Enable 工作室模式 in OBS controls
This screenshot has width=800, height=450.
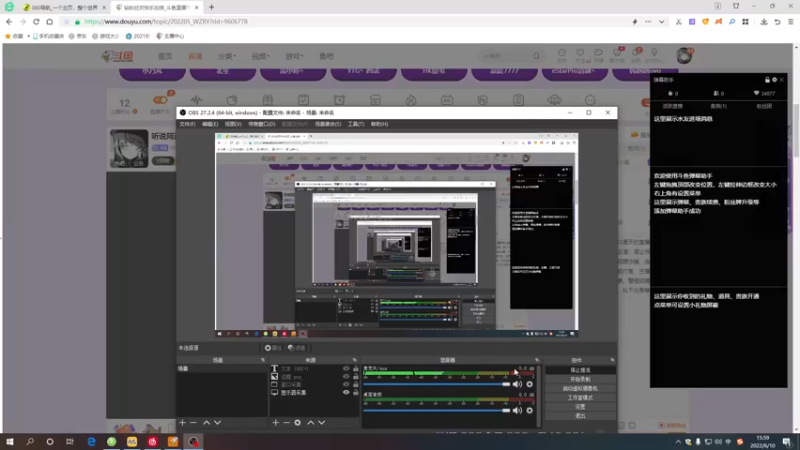click(x=580, y=397)
